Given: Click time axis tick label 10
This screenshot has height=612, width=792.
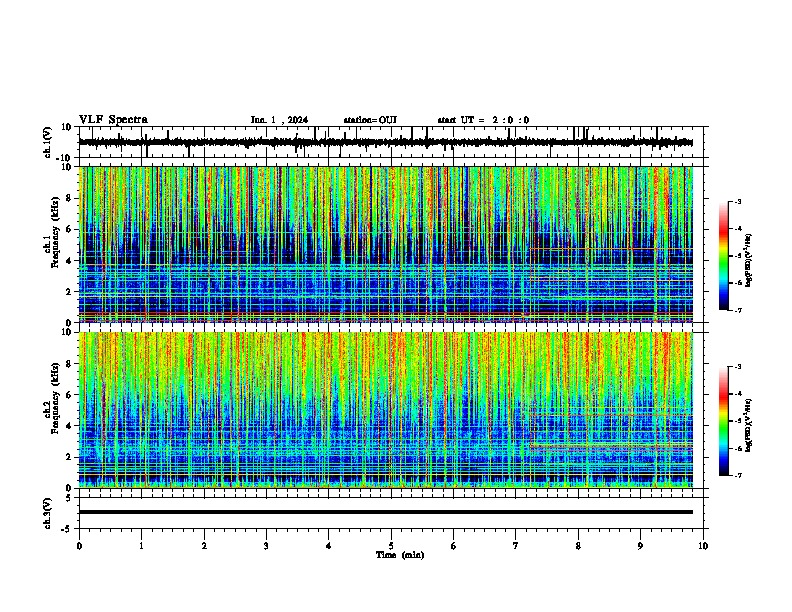Looking at the screenshot, I should 703,546.
